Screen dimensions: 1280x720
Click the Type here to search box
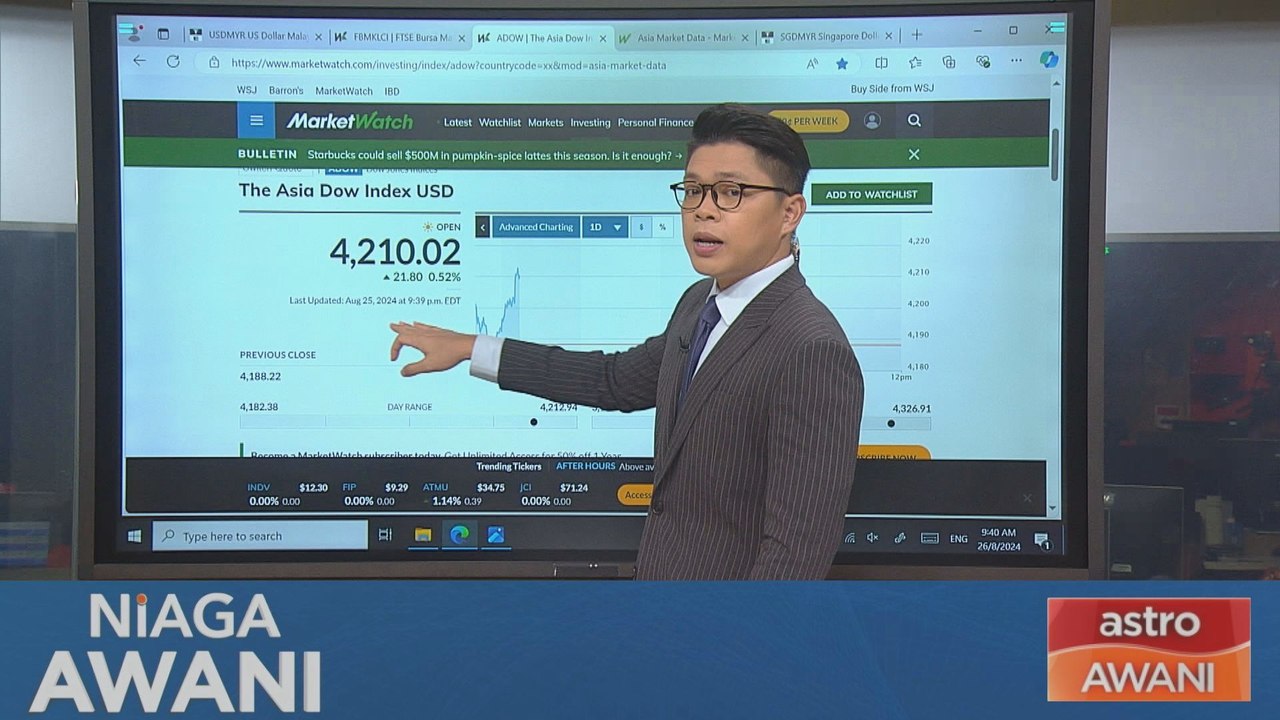click(x=260, y=536)
